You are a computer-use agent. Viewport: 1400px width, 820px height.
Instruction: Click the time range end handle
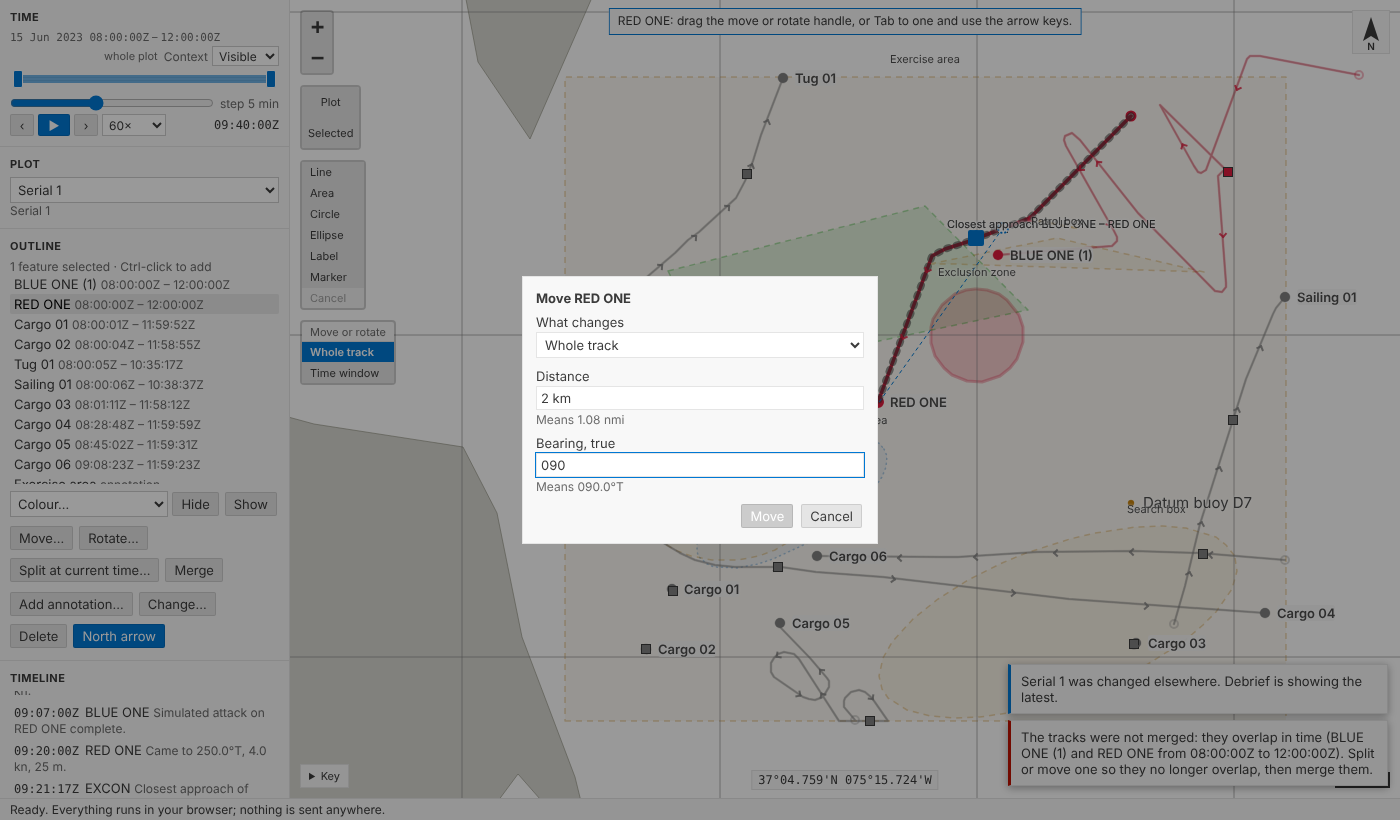[271, 79]
